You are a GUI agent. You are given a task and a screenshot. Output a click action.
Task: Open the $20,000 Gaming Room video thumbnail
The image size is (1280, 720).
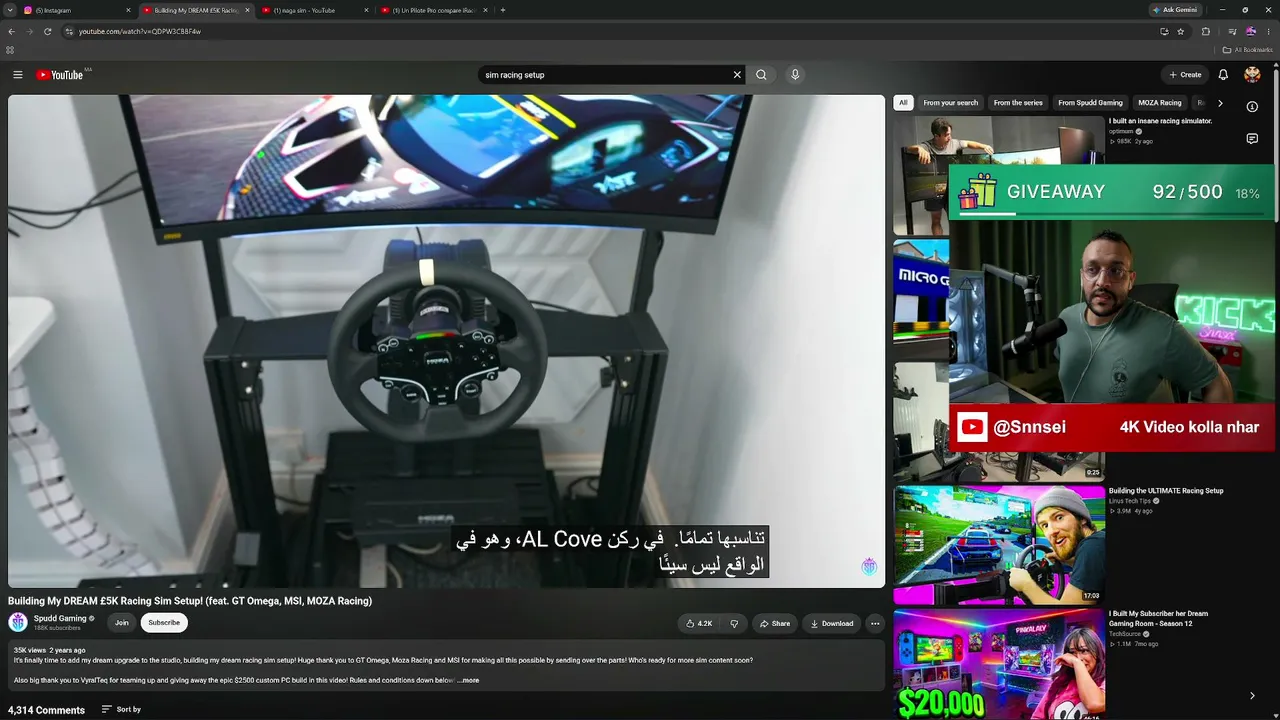click(999, 665)
